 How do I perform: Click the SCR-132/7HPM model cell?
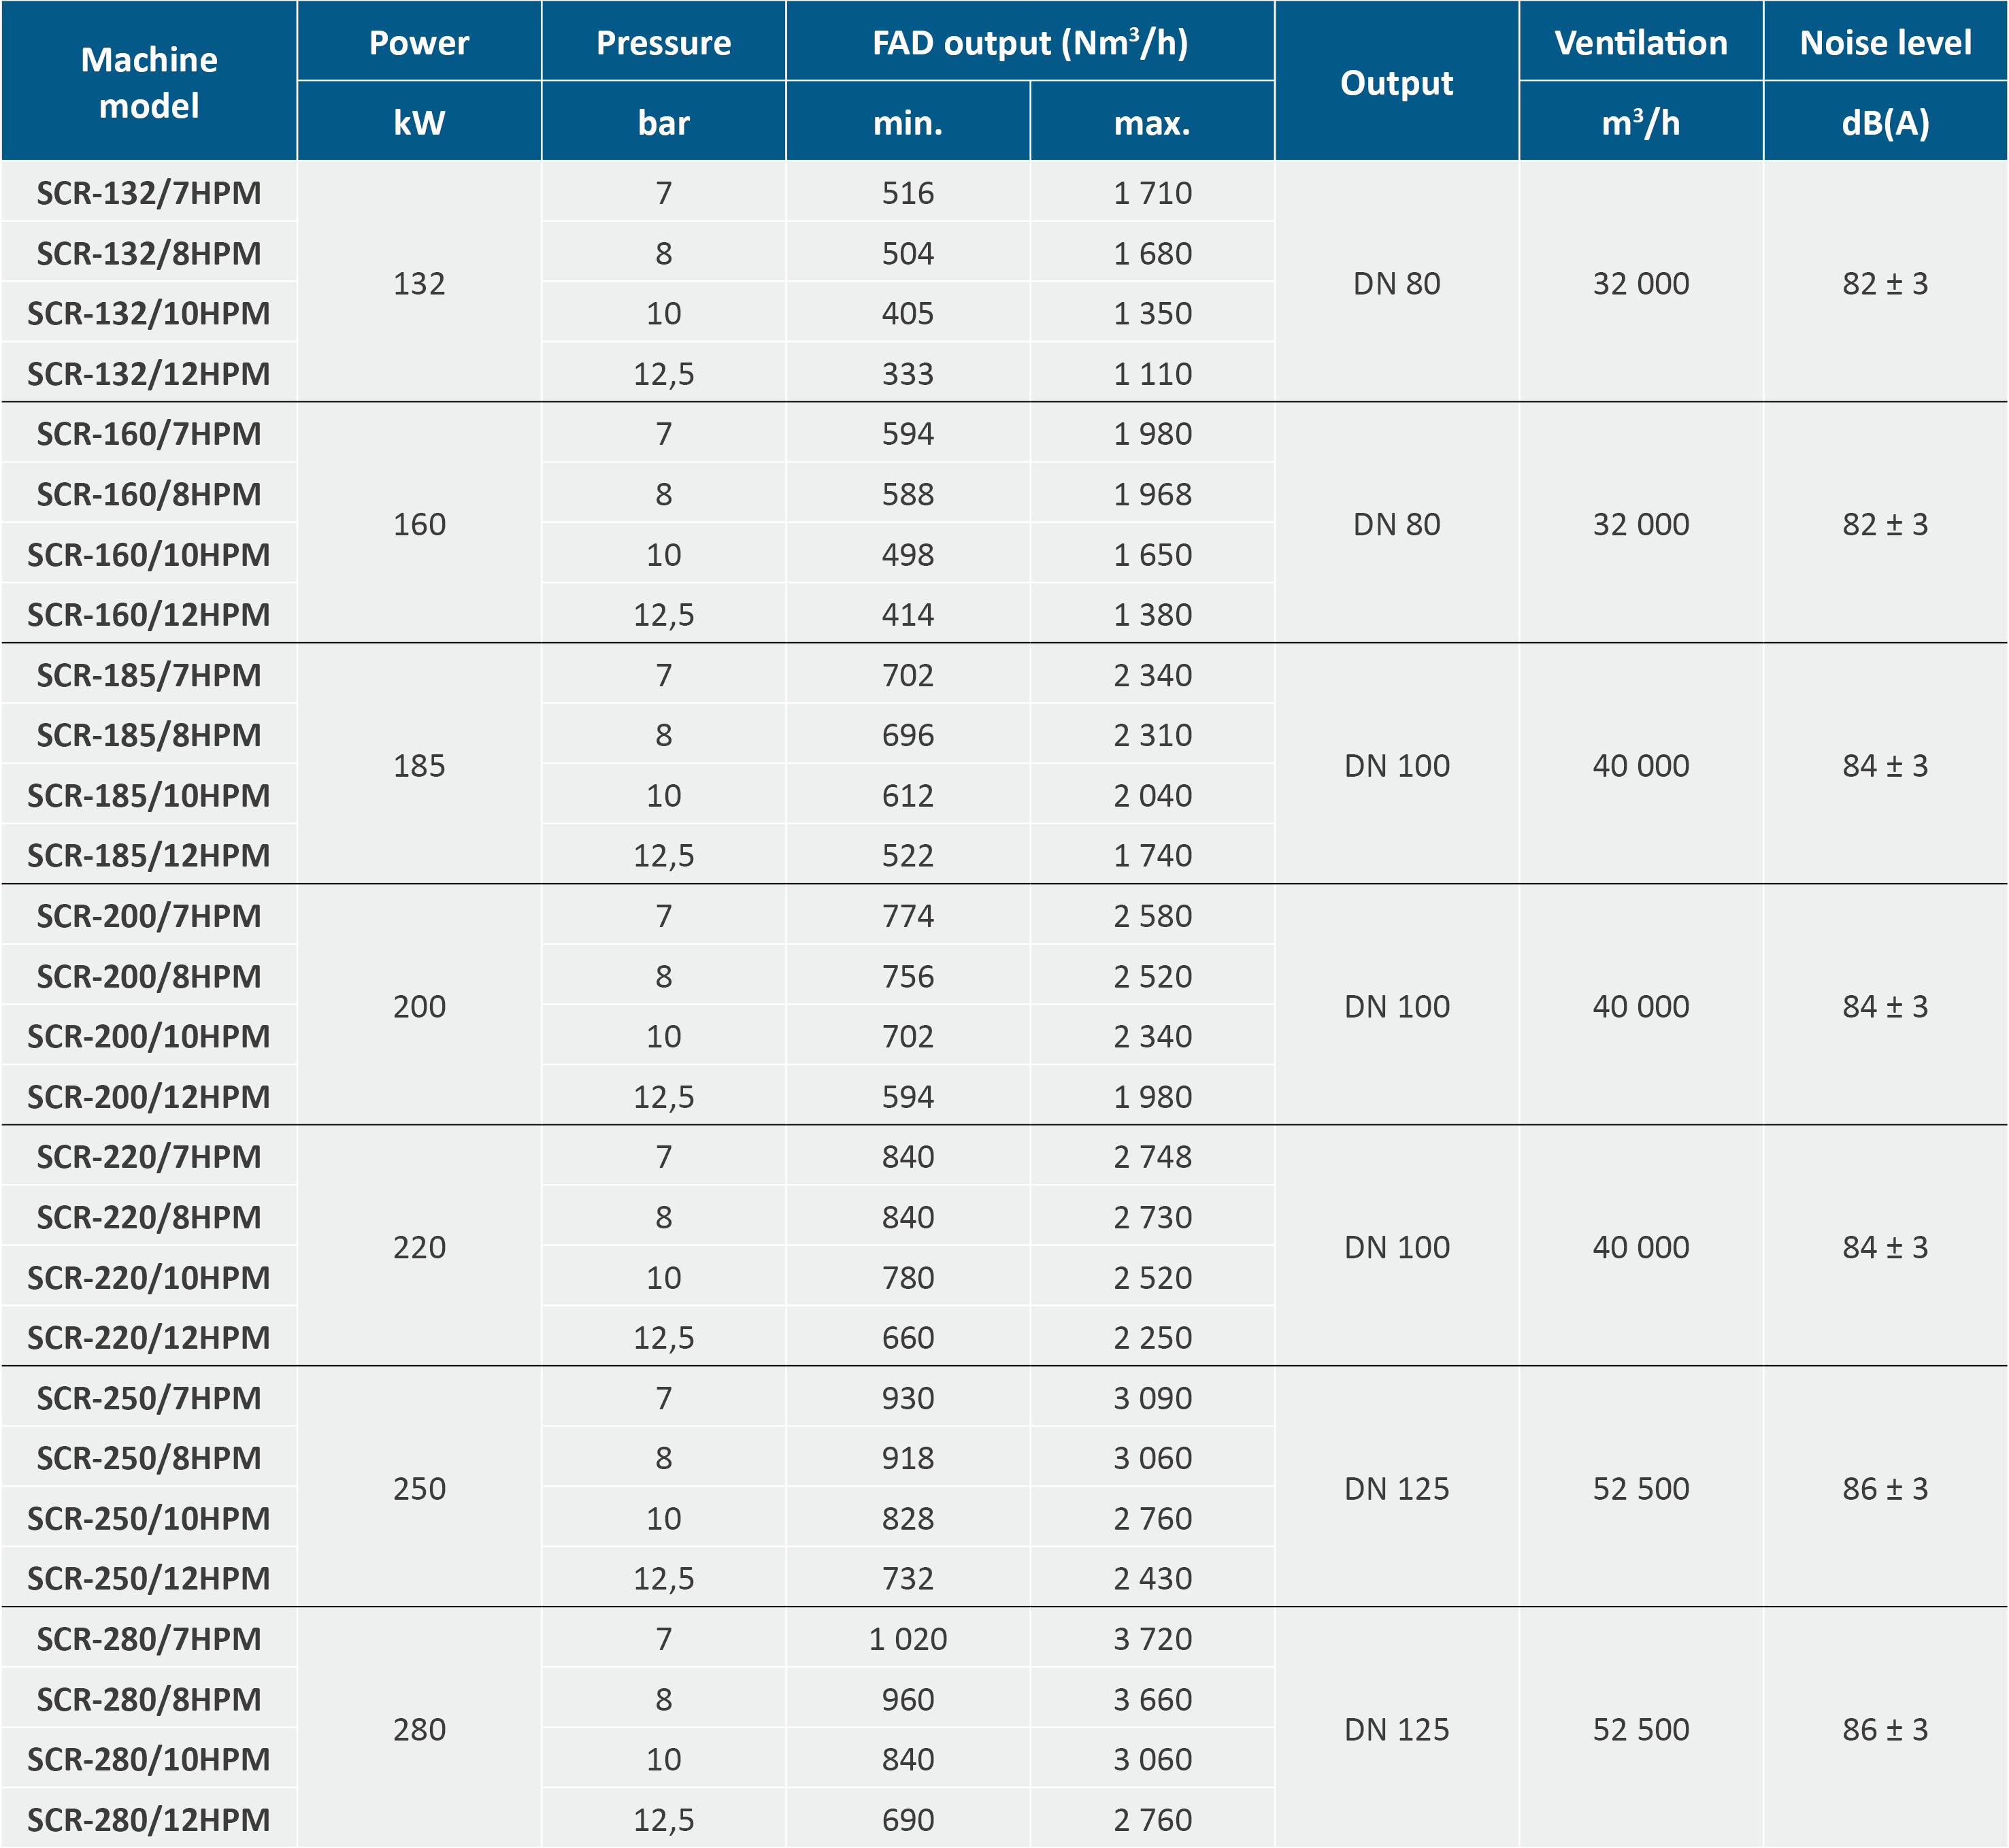coord(149,192)
